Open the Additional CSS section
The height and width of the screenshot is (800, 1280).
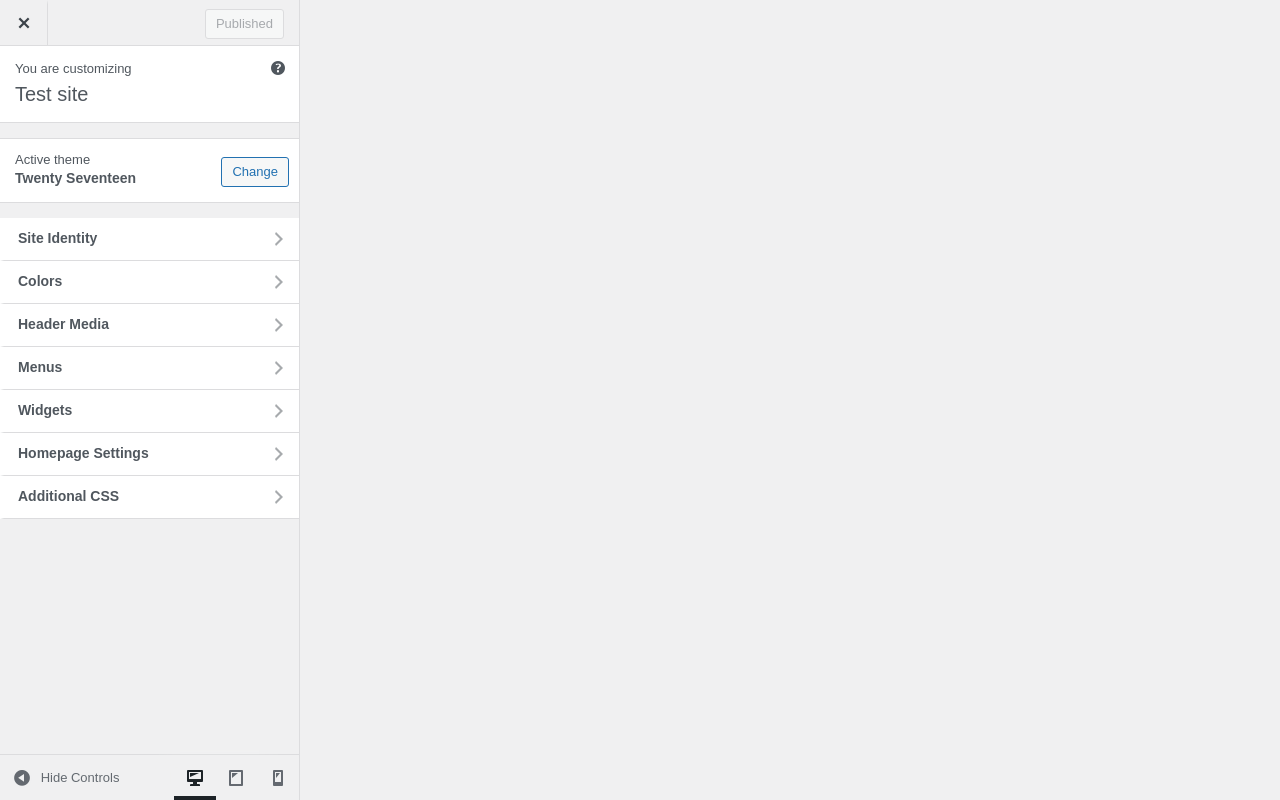150,497
